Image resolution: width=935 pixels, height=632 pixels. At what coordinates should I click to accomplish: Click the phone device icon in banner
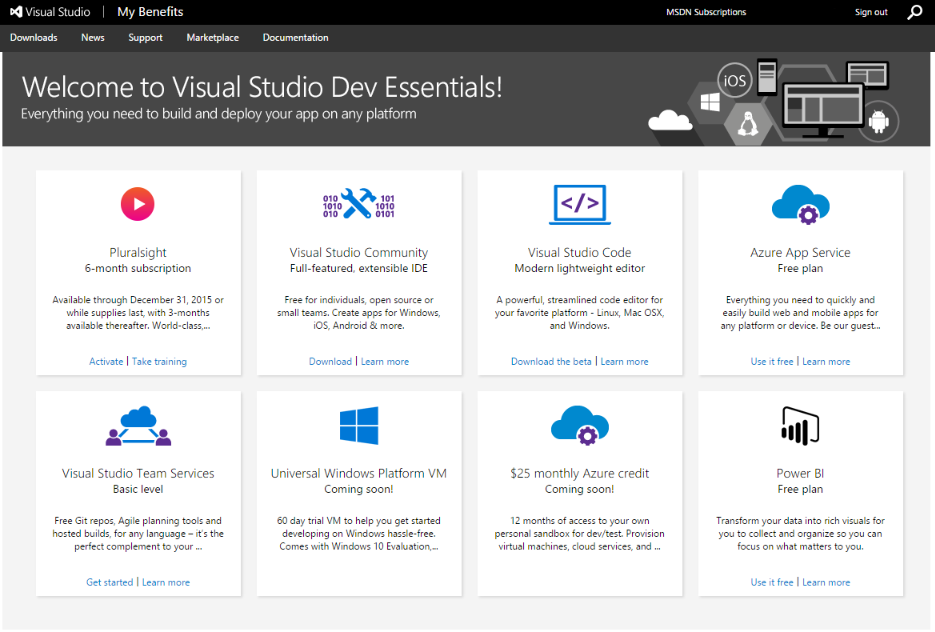(767, 76)
